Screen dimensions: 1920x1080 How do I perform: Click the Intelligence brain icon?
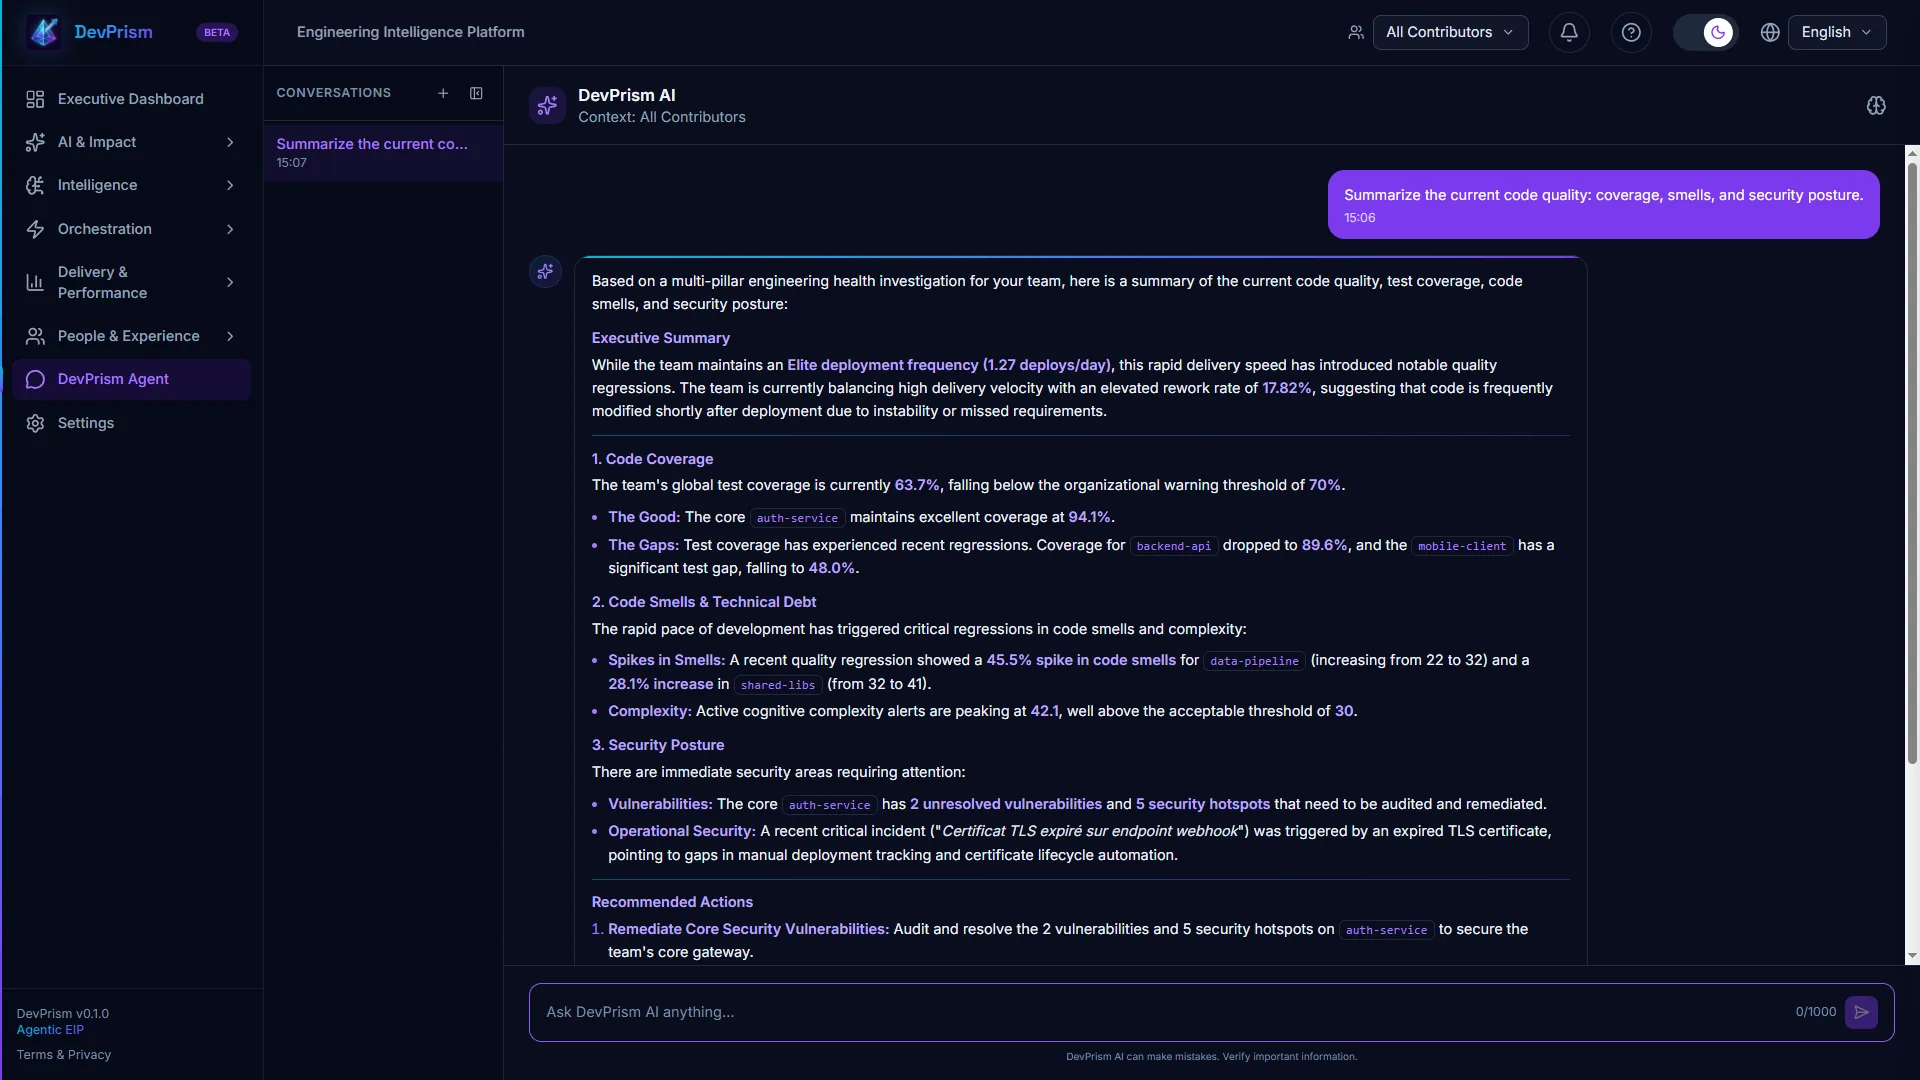click(x=35, y=185)
